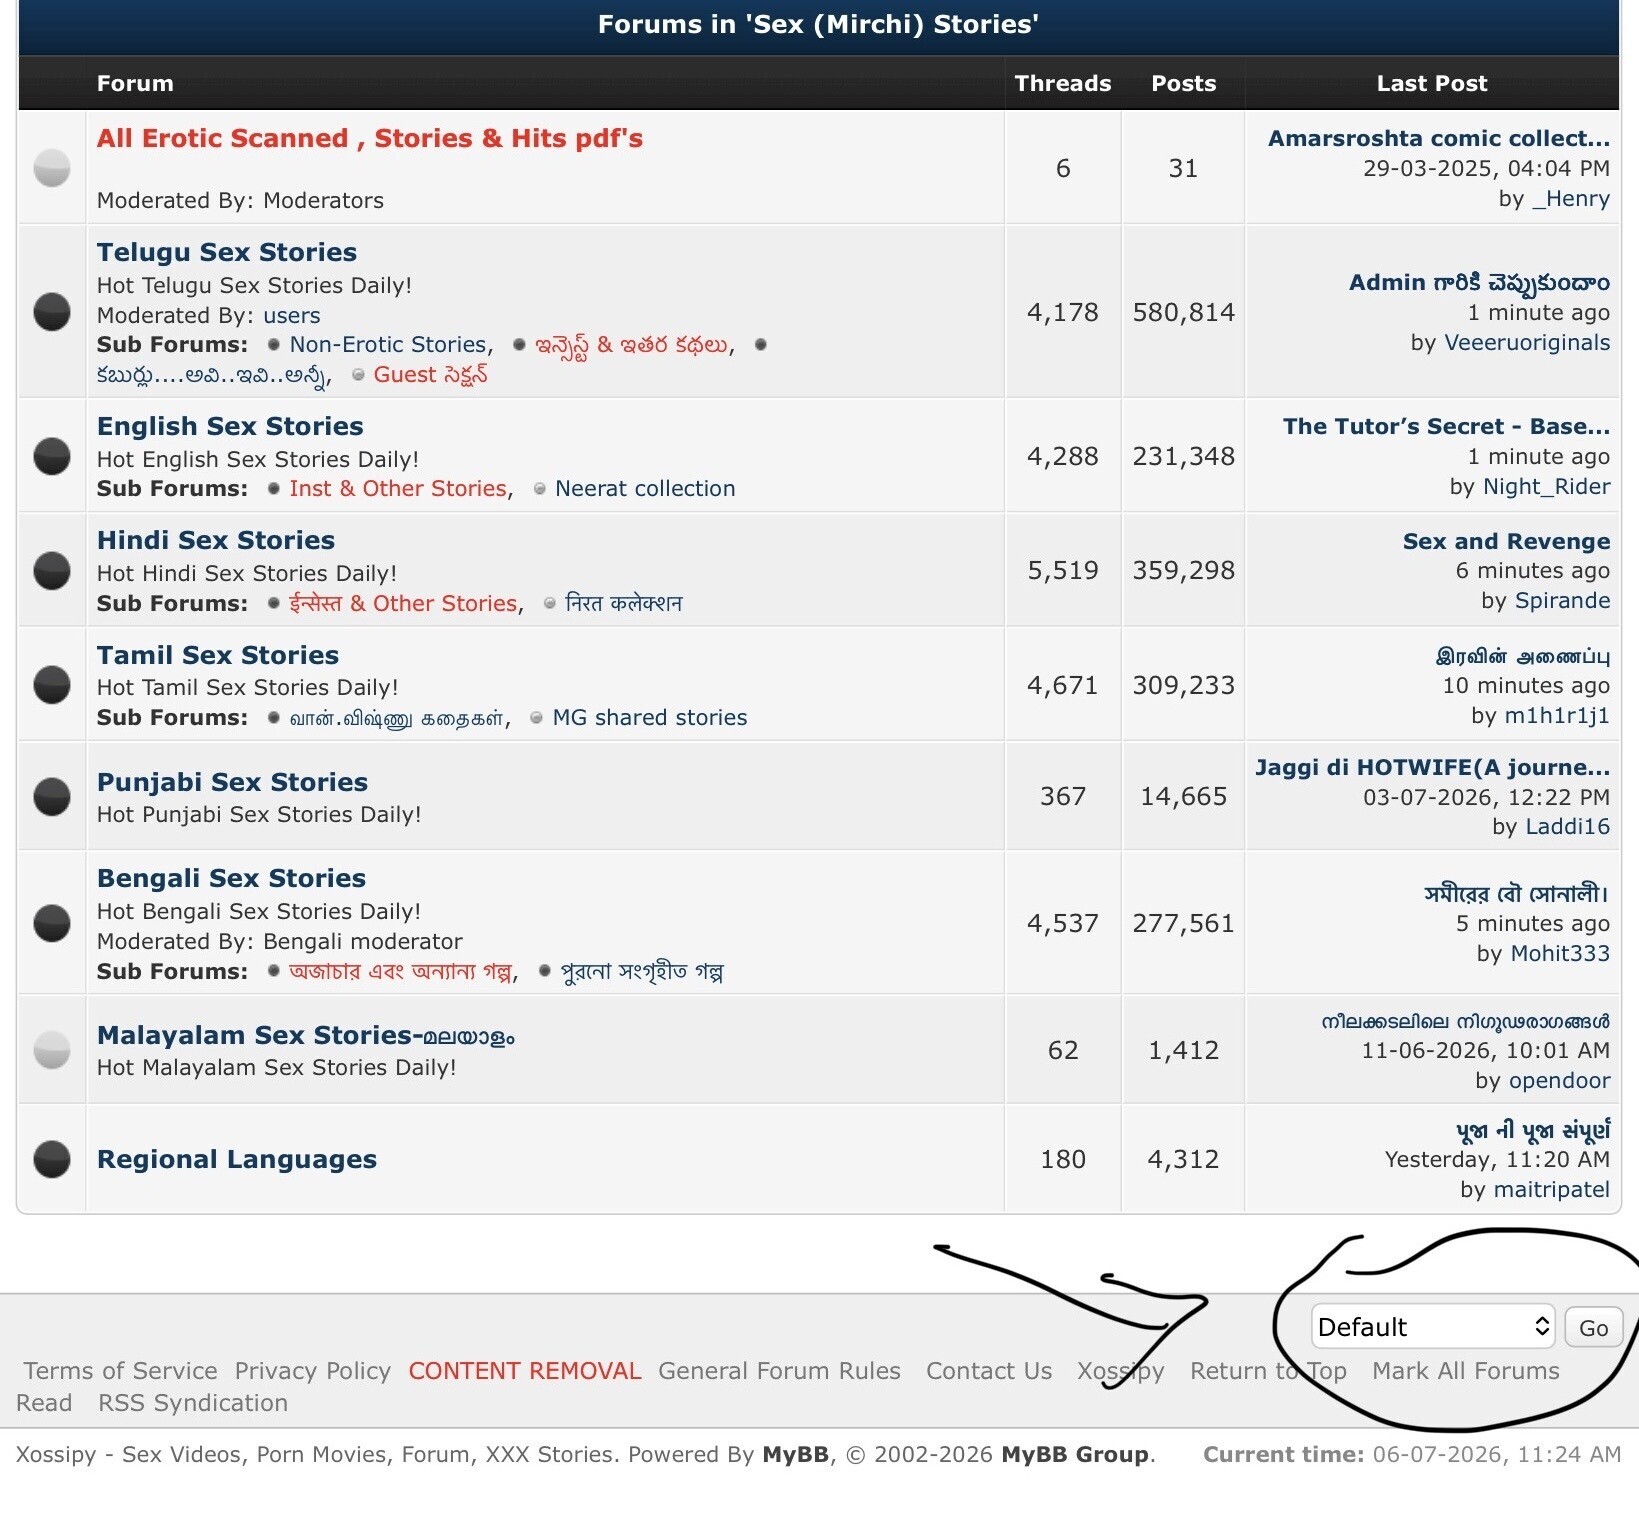1639x1522 pixels.
Task: Click grey status icon beside Malayalam forum
Action: tap(52, 1050)
